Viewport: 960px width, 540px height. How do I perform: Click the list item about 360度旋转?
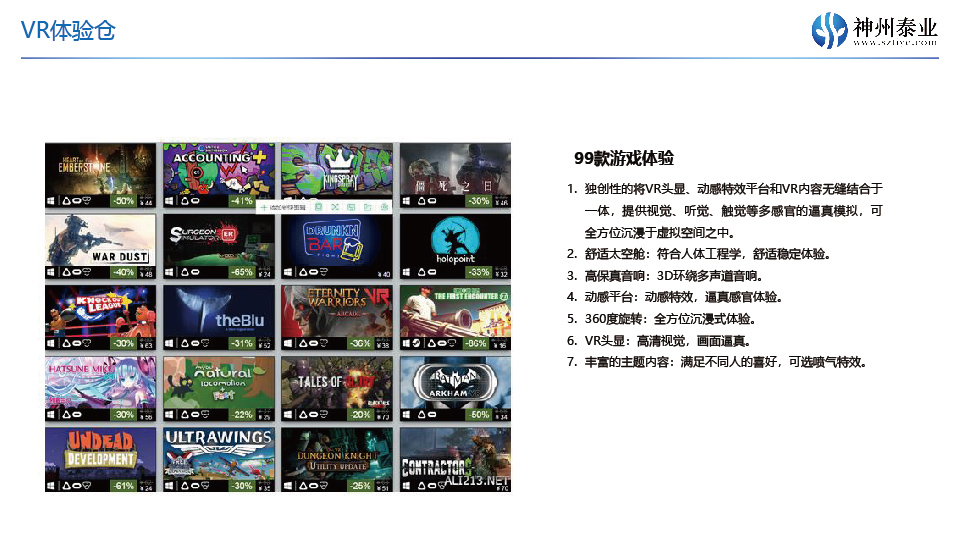(x=661, y=318)
